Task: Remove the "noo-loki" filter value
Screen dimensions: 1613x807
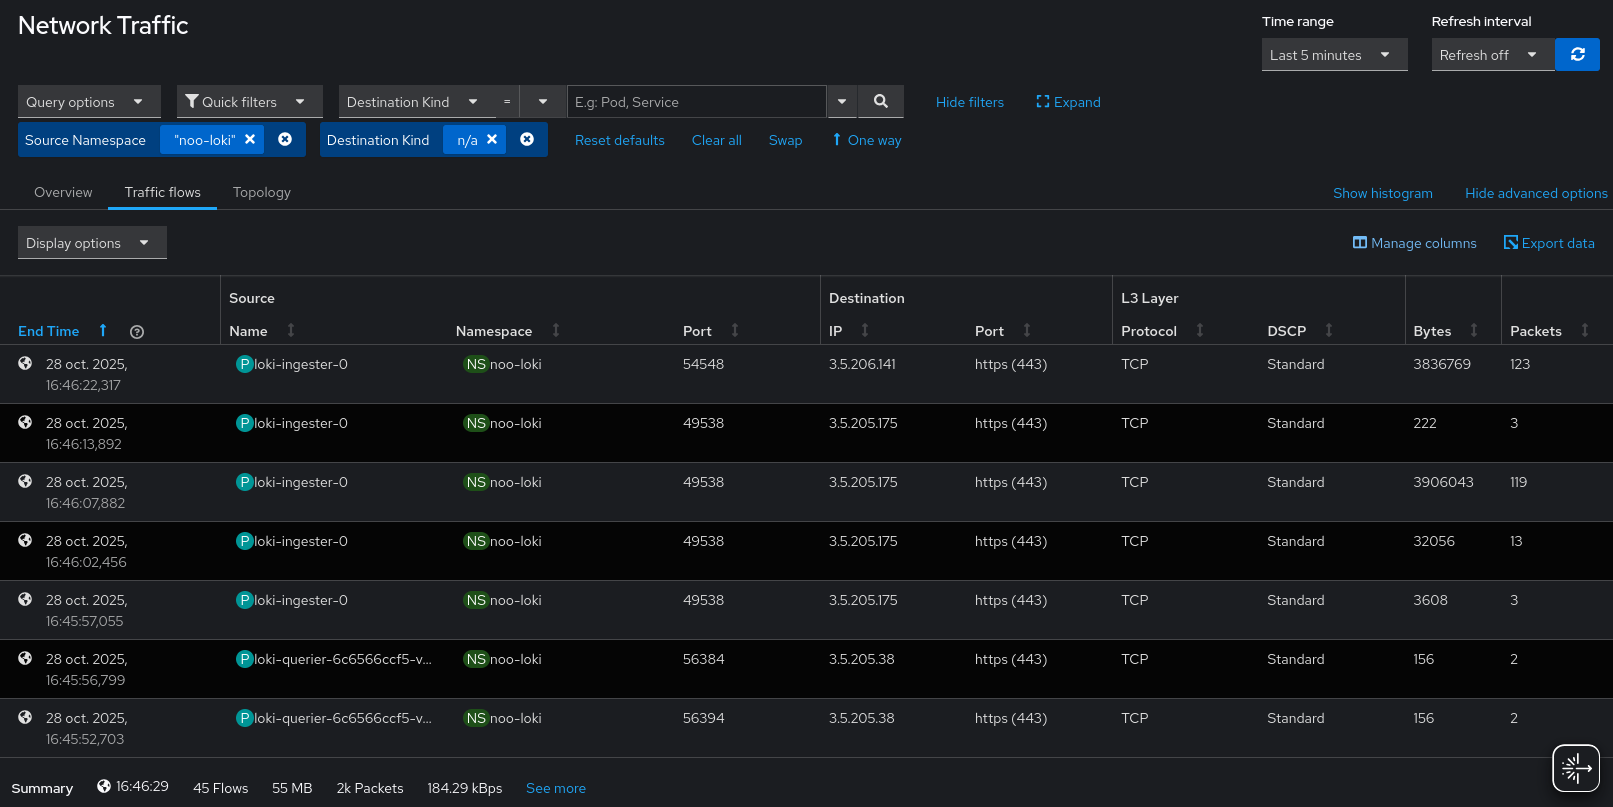Action: coord(250,140)
